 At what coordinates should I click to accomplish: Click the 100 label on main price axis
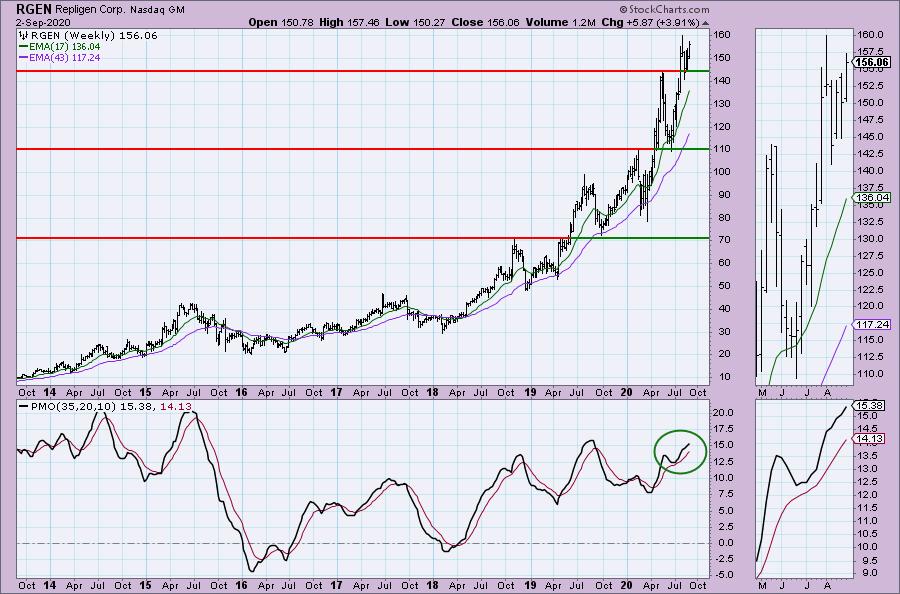[721, 172]
